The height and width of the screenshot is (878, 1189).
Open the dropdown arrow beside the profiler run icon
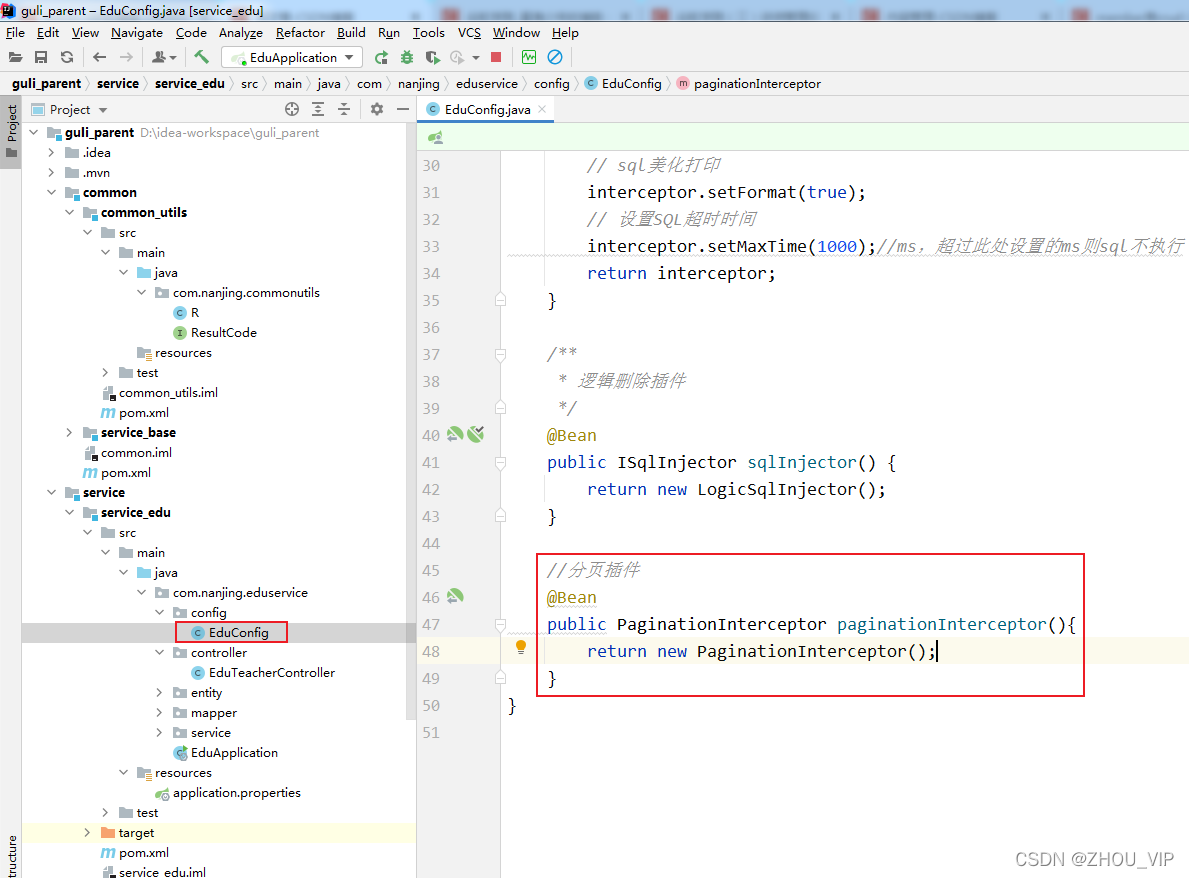point(476,58)
